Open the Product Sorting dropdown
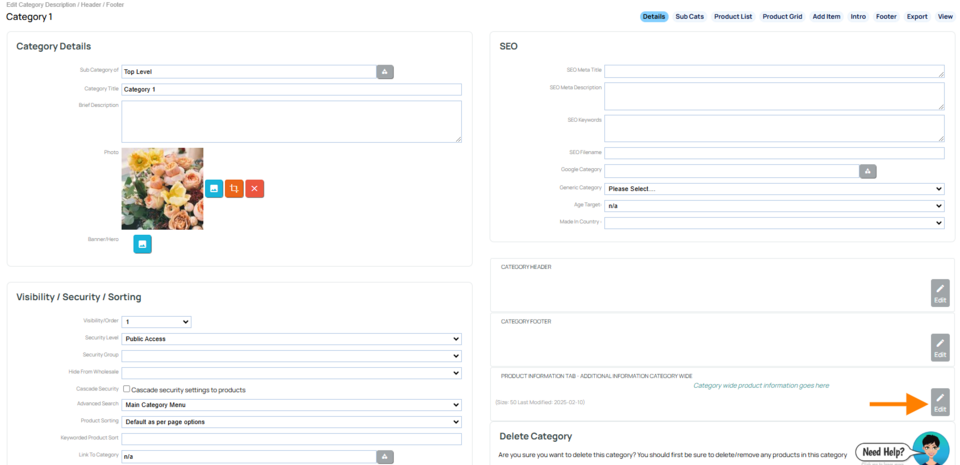Screen dimensions: 960x465 tap(291, 422)
